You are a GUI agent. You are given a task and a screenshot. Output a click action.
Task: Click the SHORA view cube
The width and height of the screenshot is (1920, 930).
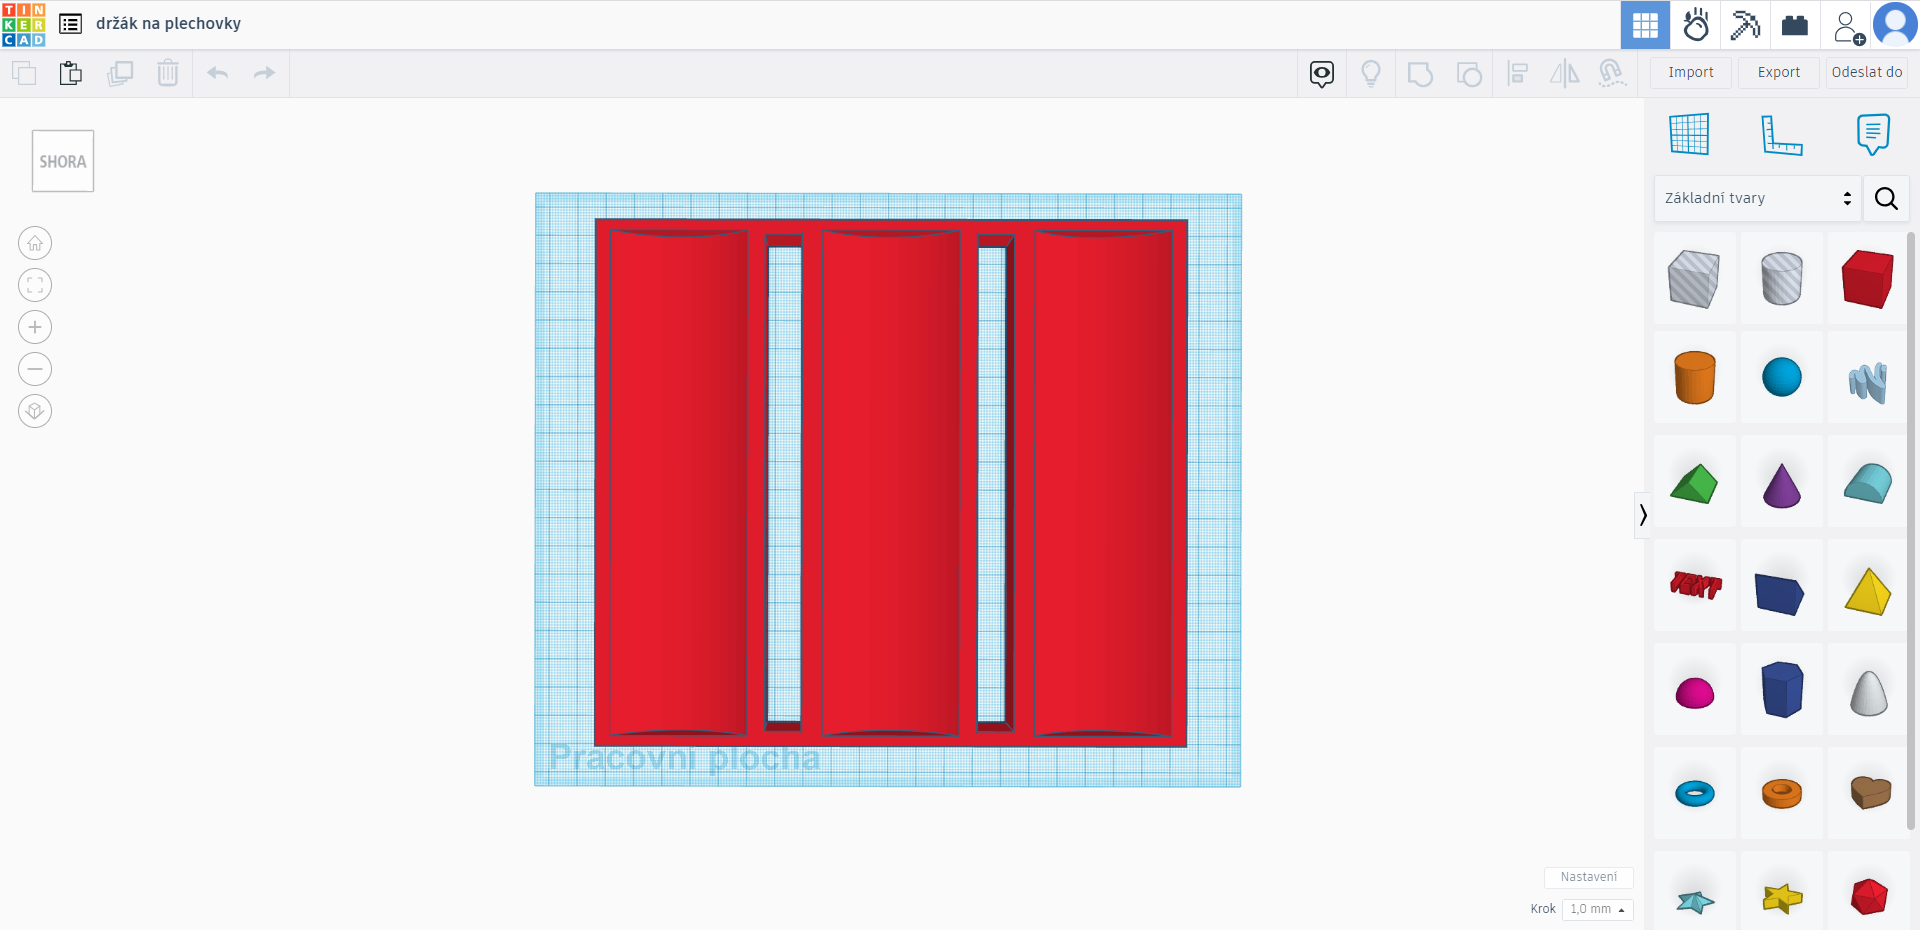[63, 161]
